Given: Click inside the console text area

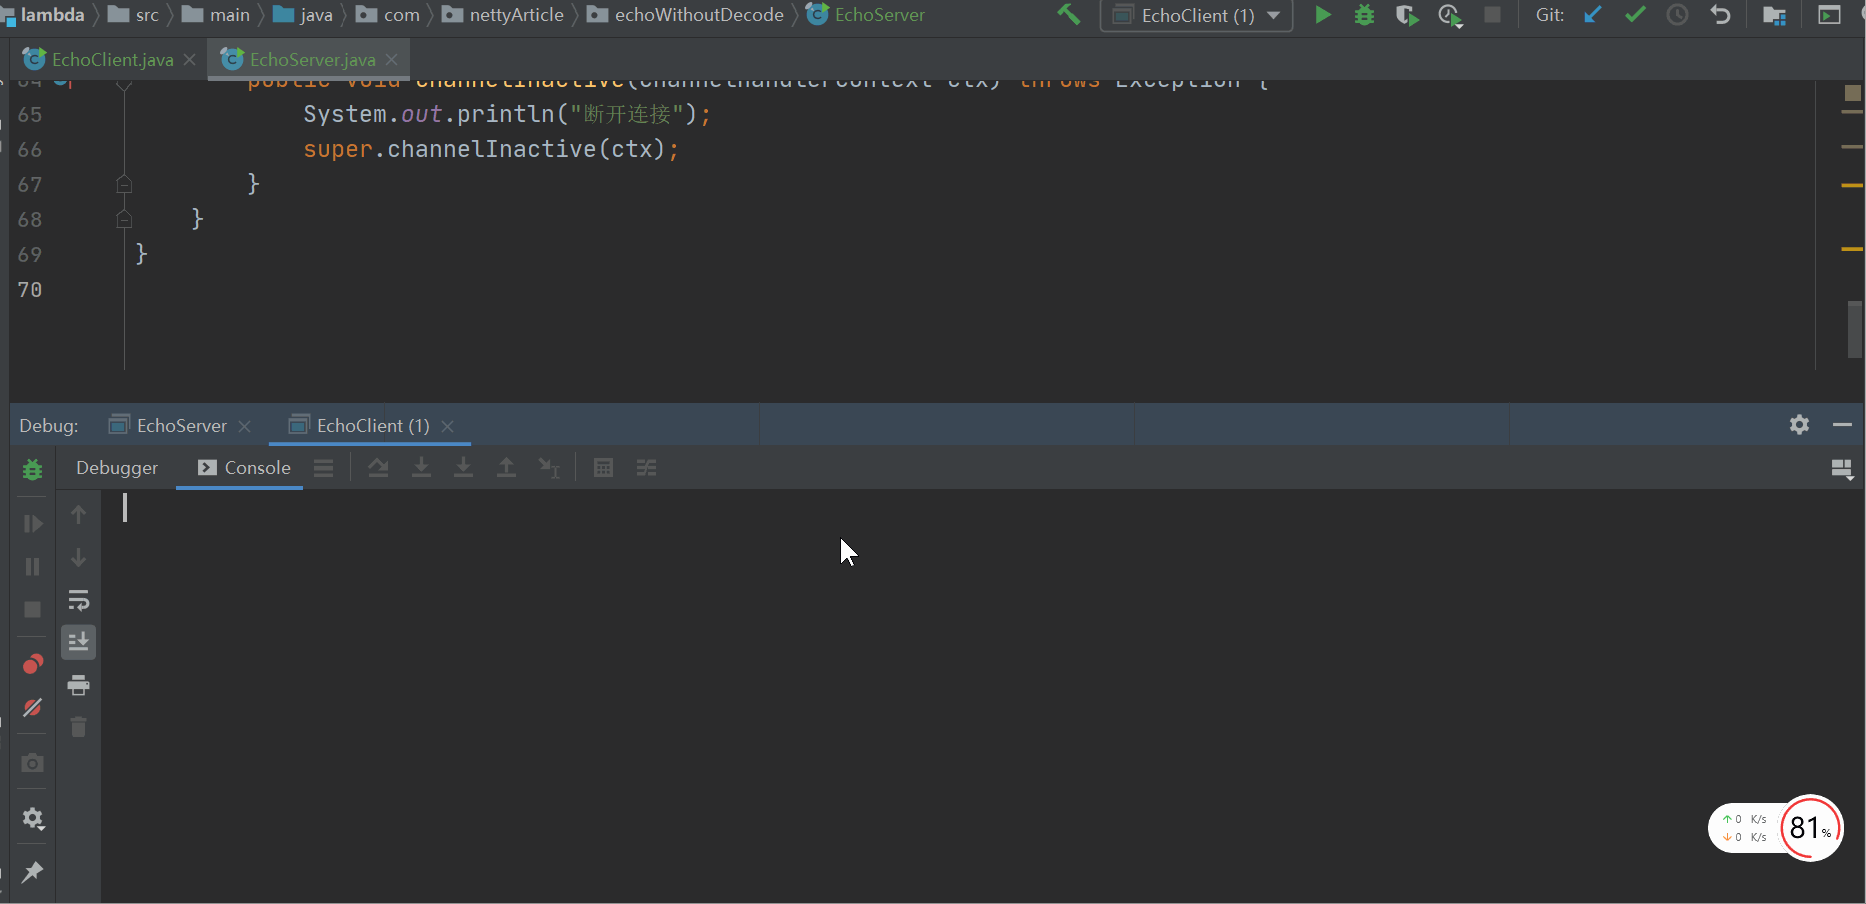Looking at the screenshot, I should pos(980,696).
